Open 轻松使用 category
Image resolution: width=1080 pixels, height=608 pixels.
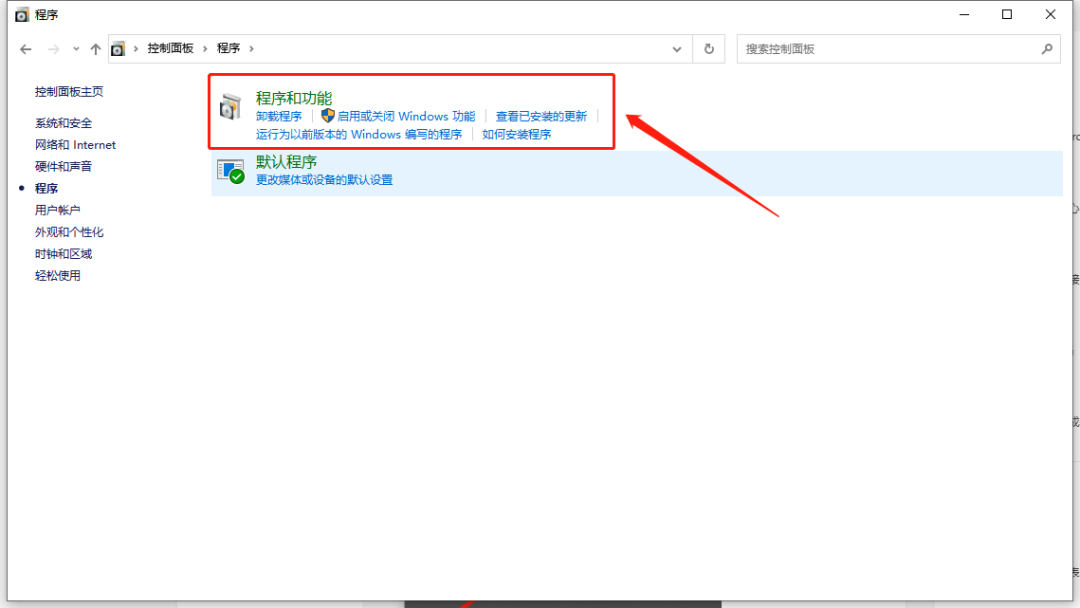click(58, 275)
